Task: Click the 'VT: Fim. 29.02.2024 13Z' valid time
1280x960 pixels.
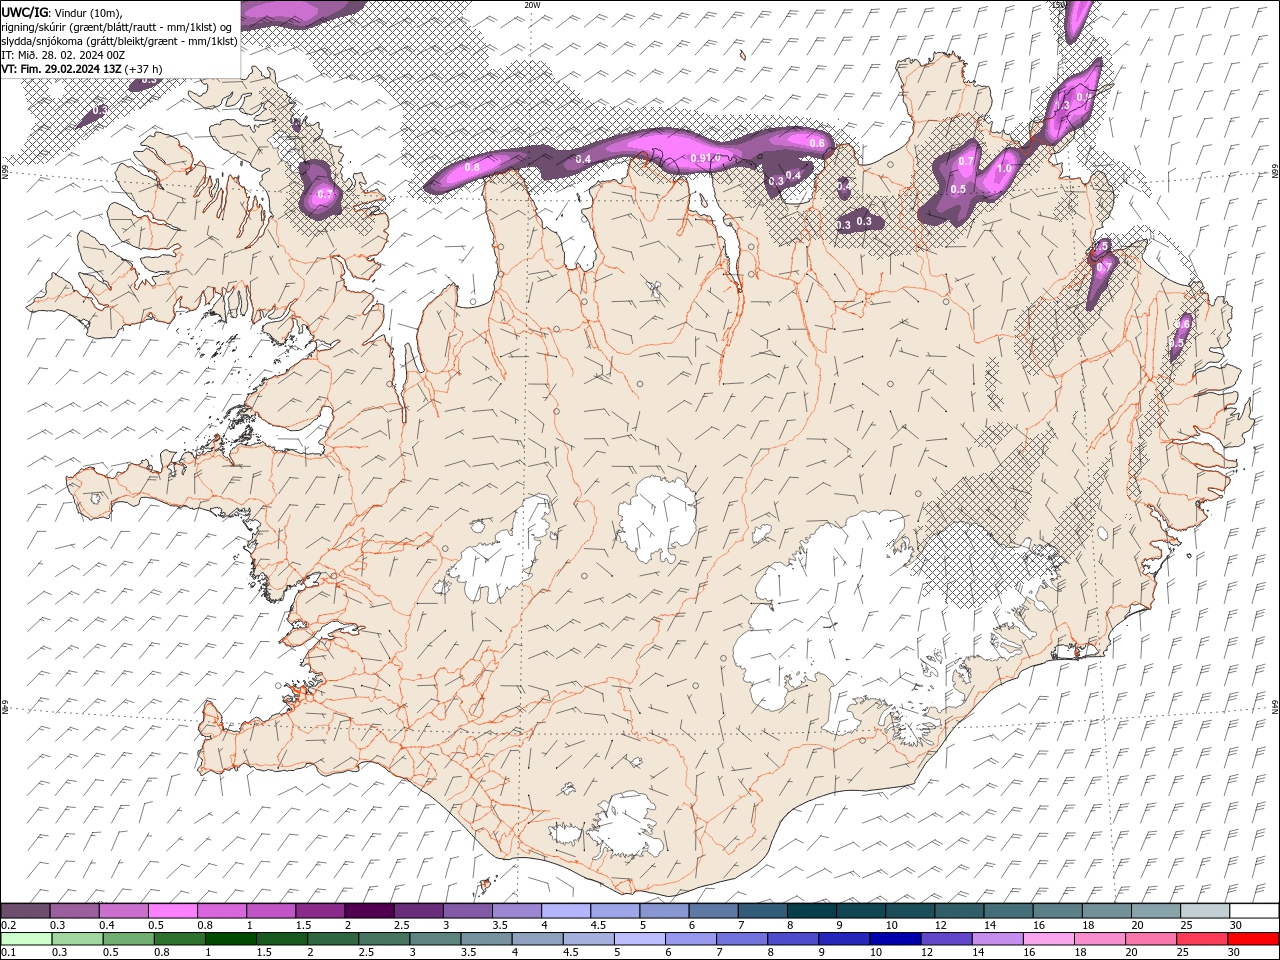Action: pos(62,69)
